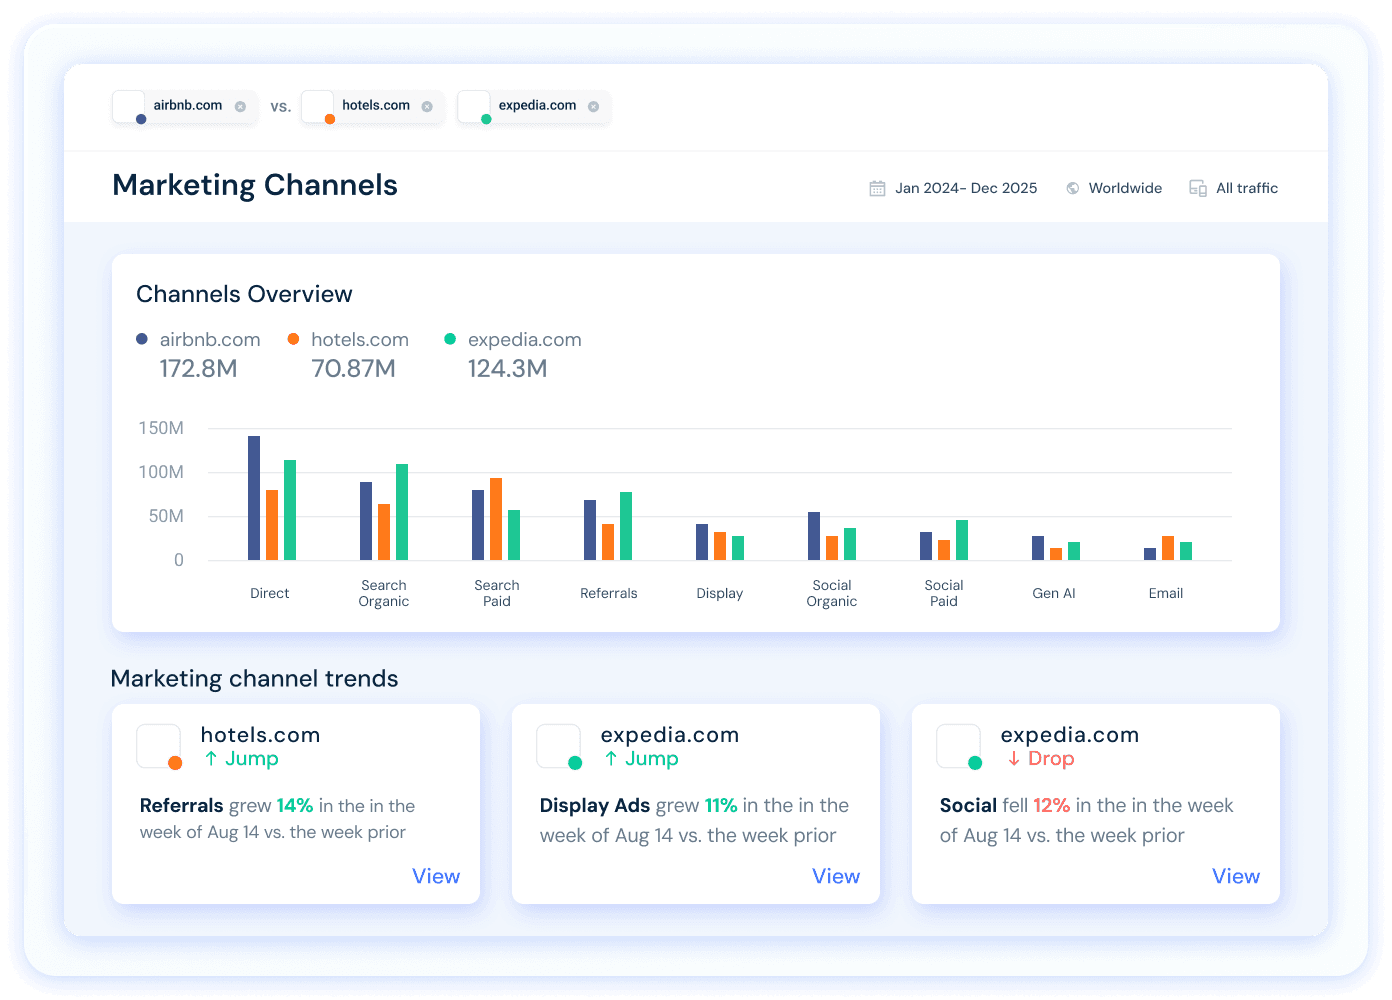
Task: View the expedia.com Social drop trend
Action: (x=1236, y=876)
